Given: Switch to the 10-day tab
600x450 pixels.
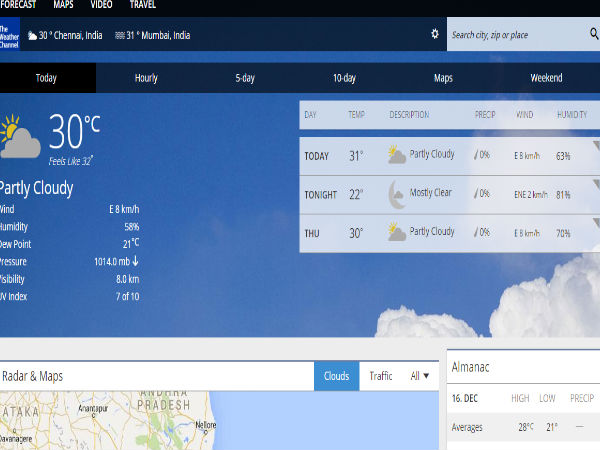Looking at the screenshot, I should click(344, 78).
